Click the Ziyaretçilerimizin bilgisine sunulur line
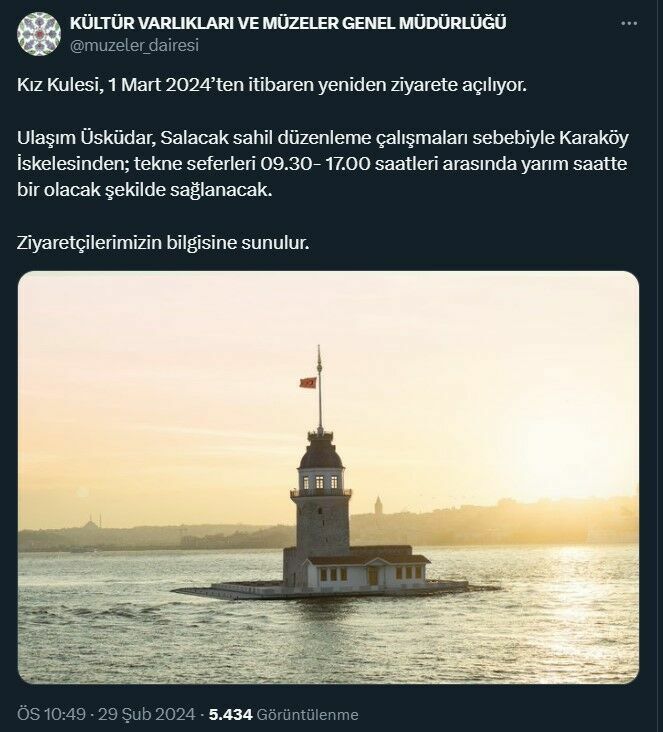 click(163, 243)
